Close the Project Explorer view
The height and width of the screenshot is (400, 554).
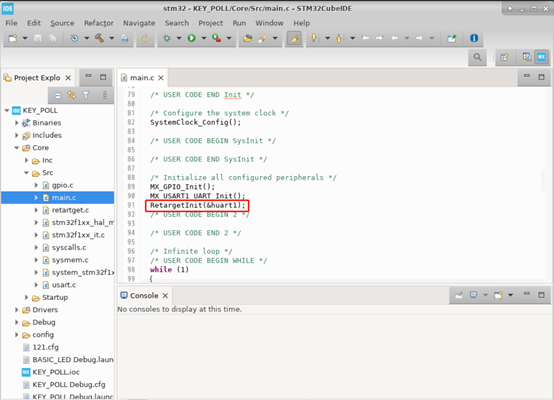[x=69, y=78]
